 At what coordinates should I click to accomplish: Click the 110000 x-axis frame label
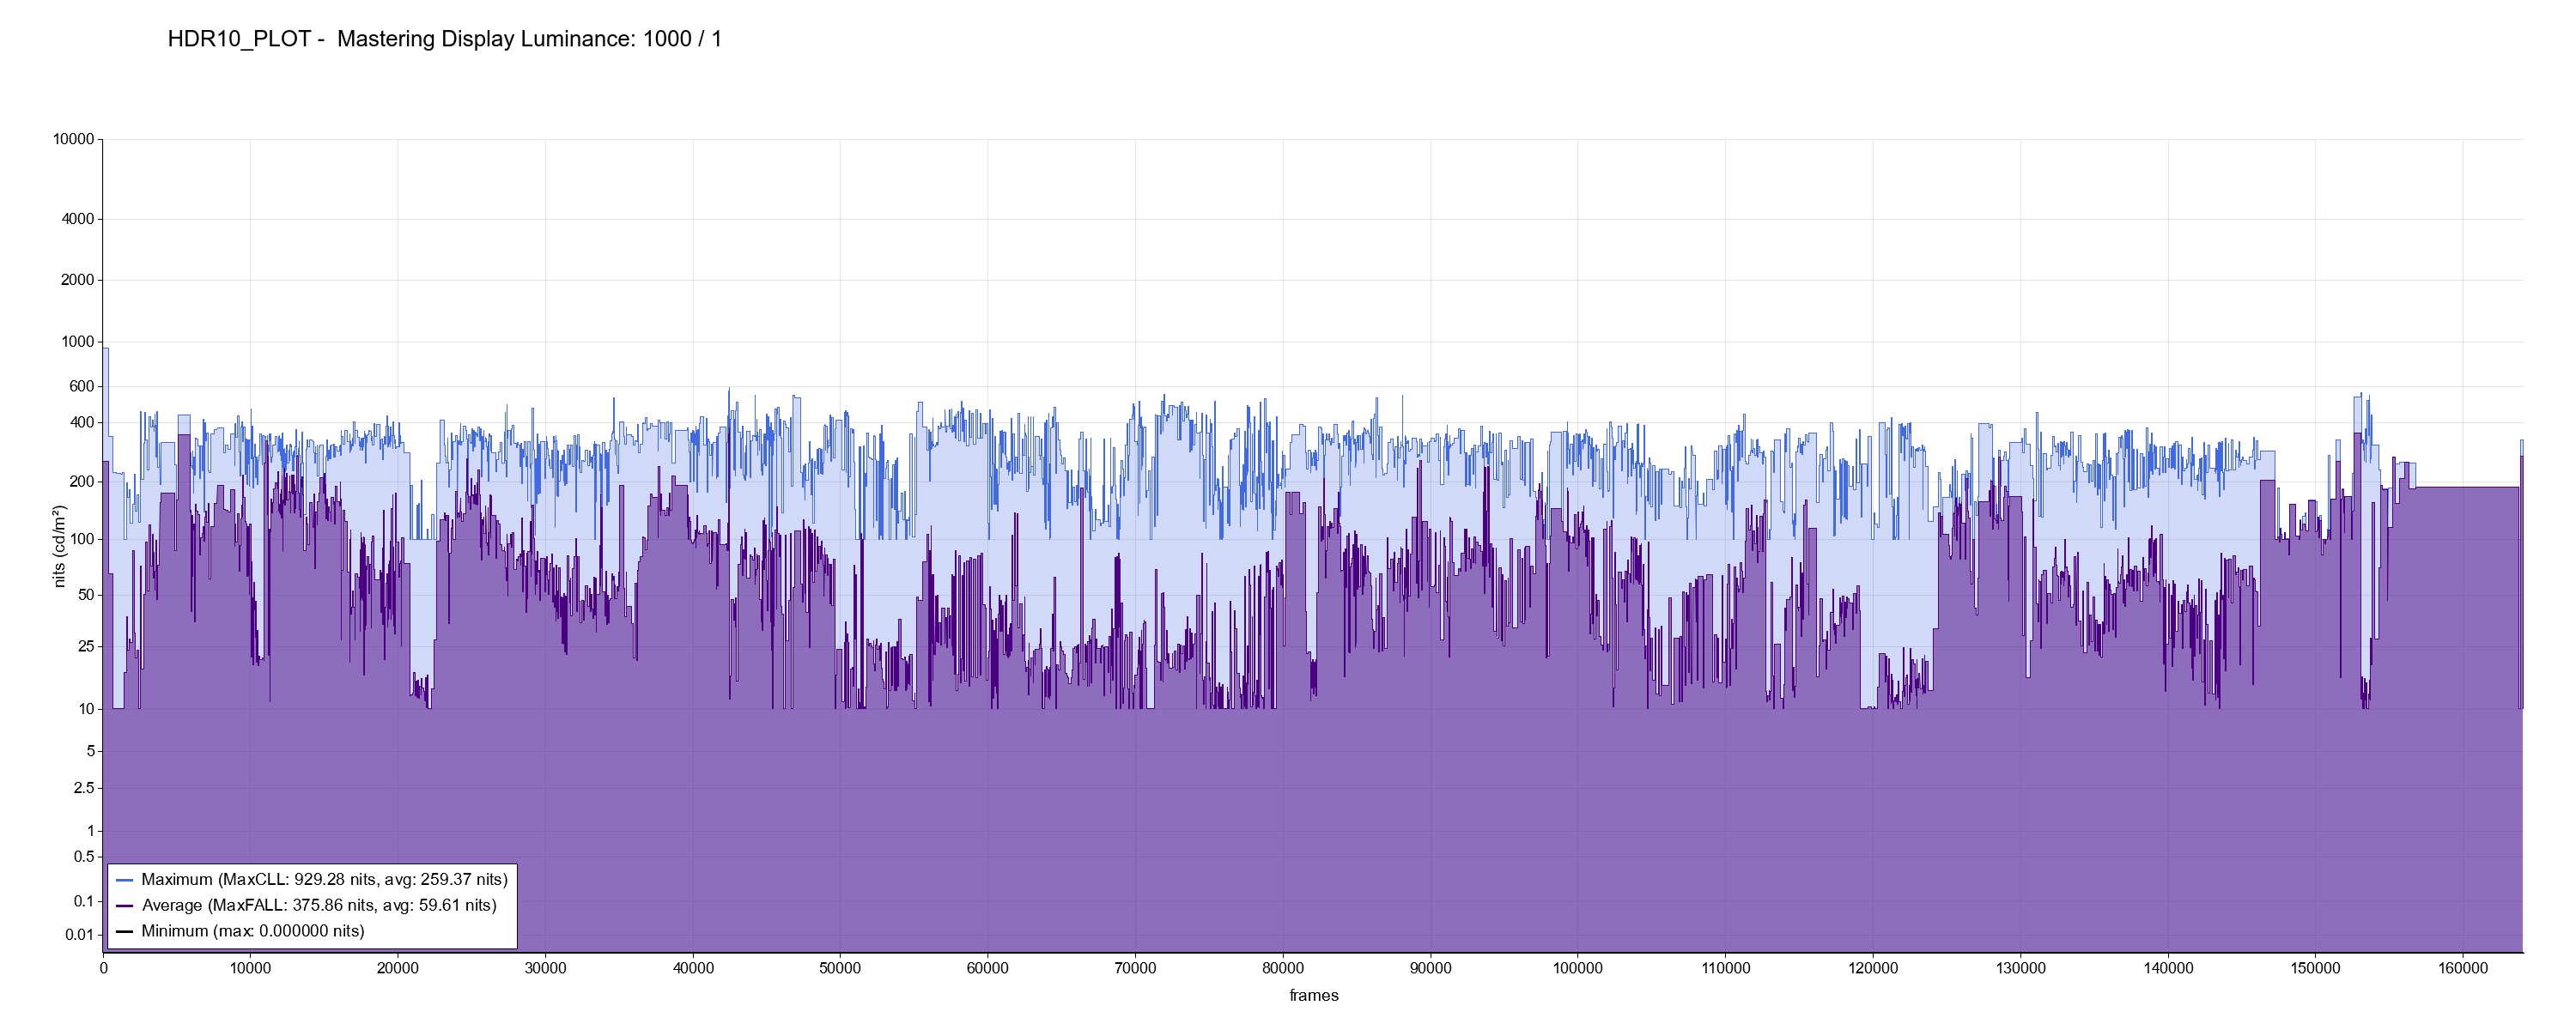(1726, 968)
